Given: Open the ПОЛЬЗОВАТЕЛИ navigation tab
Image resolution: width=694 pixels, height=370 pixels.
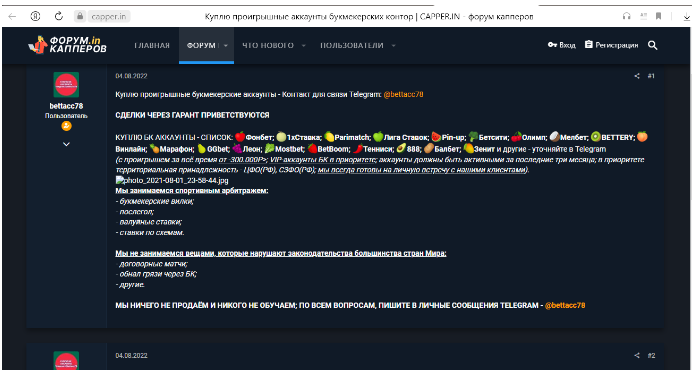Looking at the screenshot, I should coord(352,46).
